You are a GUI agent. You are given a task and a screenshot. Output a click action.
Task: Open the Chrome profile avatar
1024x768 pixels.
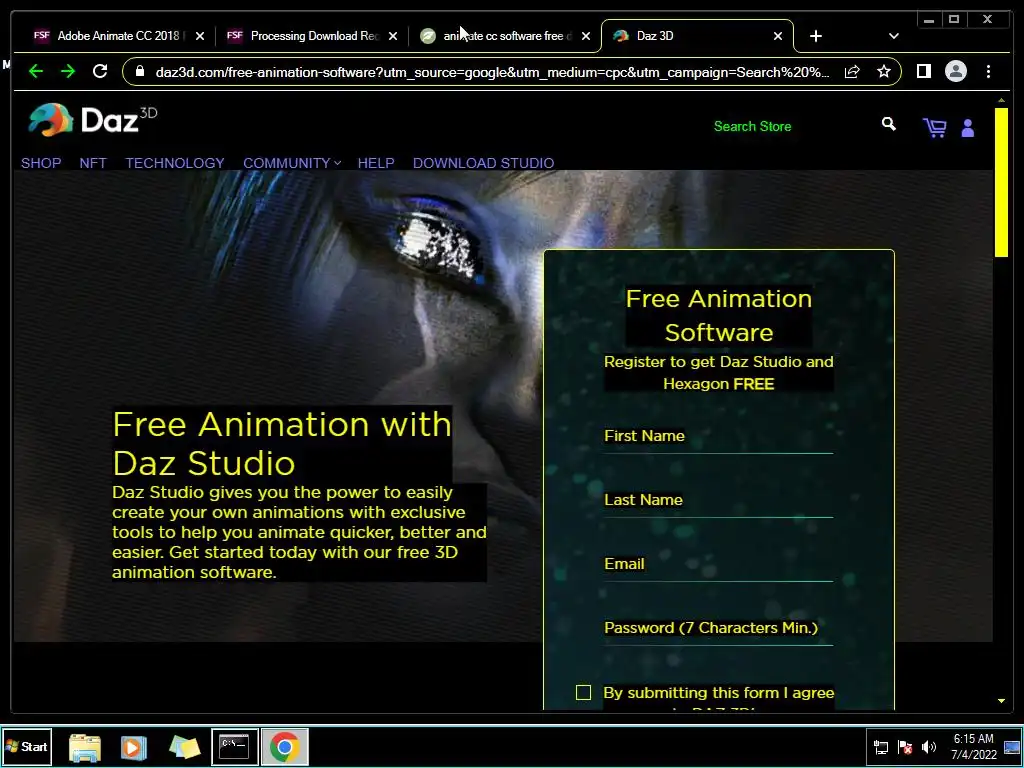point(955,71)
